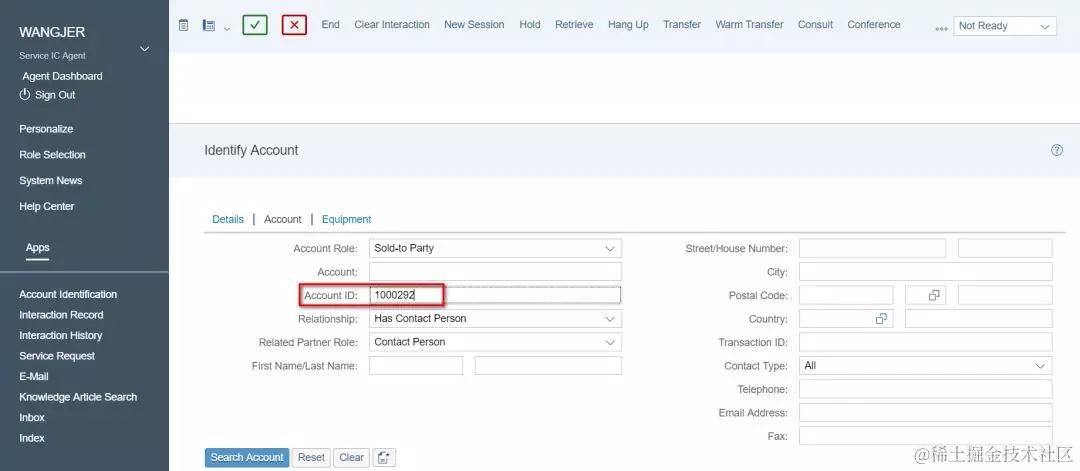The width and height of the screenshot is (1080, 471).
Task: Open the Account Role dropdown
Action: (495, 248)
